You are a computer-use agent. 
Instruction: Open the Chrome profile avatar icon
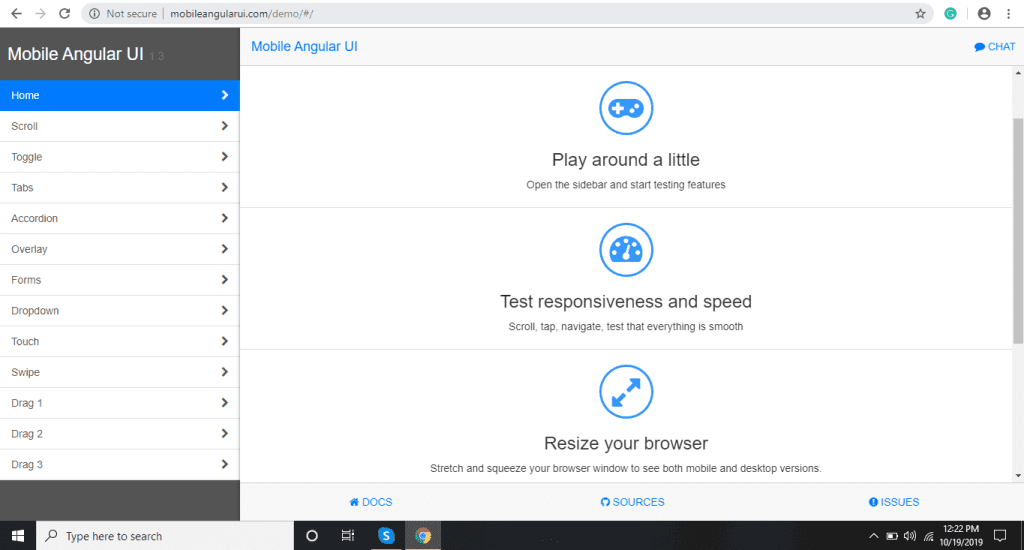[984, 14]
